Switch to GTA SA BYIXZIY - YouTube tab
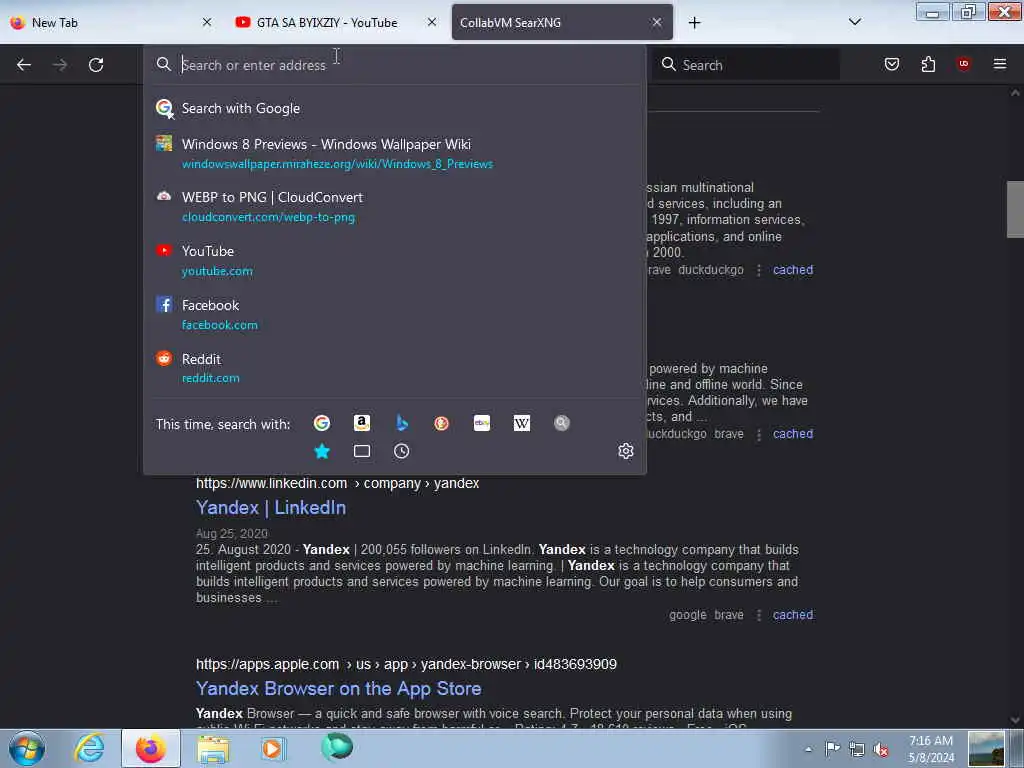 (336, 22)
